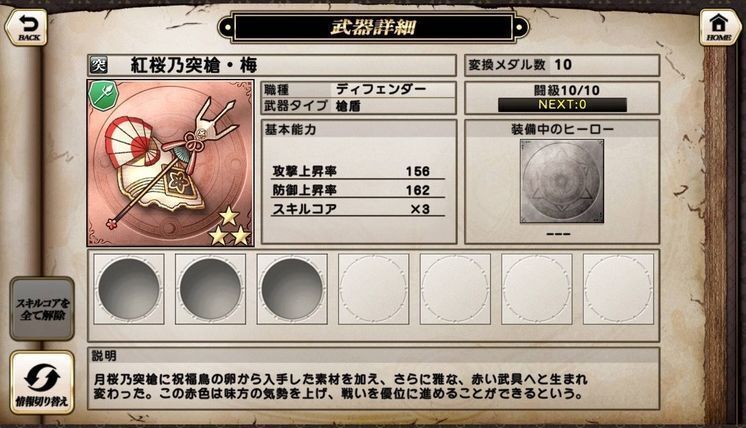Click the green spear class badge
The image size is (746, 428).
point(103,96)
